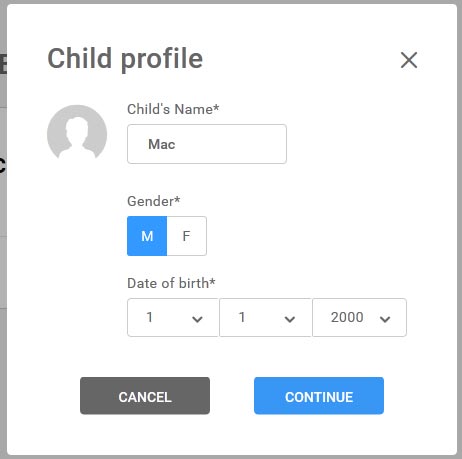This screenshot has width=462, height=459.
Task: Focus the Child's Name input field
Action: 207,144
